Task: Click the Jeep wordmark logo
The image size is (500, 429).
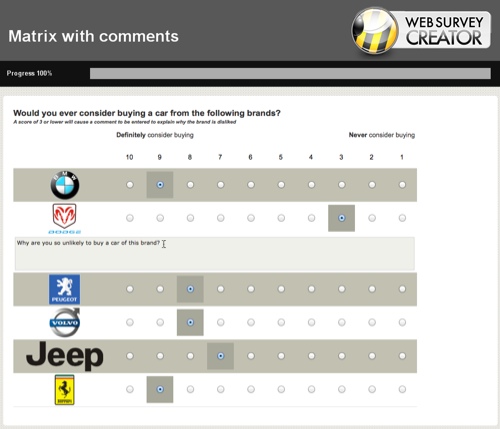Action: 65,356
